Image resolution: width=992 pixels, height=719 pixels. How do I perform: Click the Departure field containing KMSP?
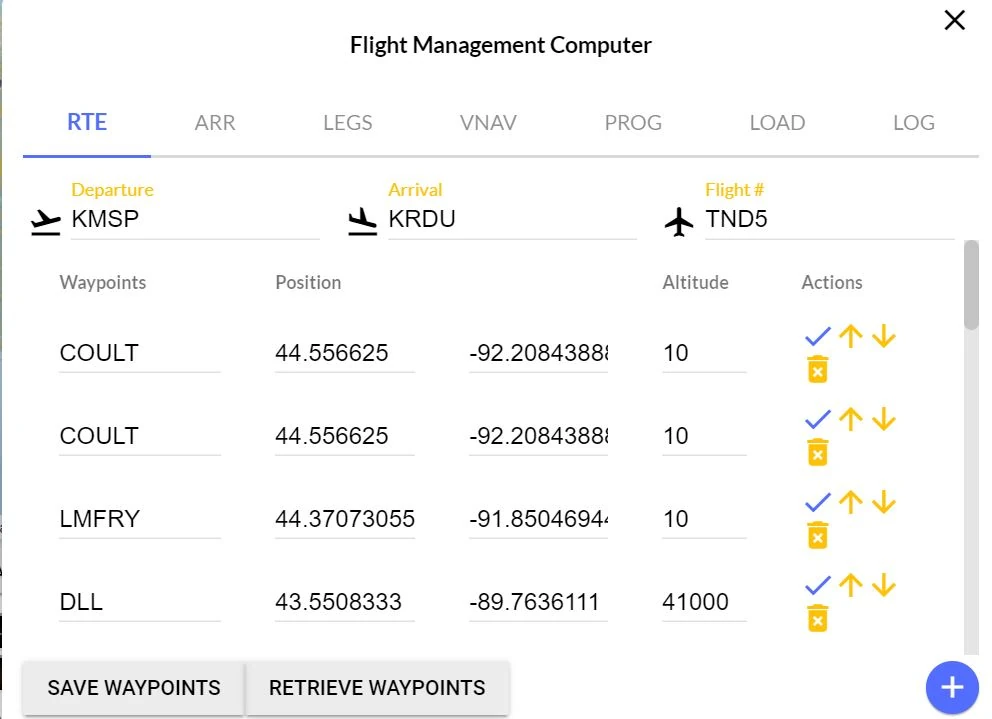[x=194, y=220]
